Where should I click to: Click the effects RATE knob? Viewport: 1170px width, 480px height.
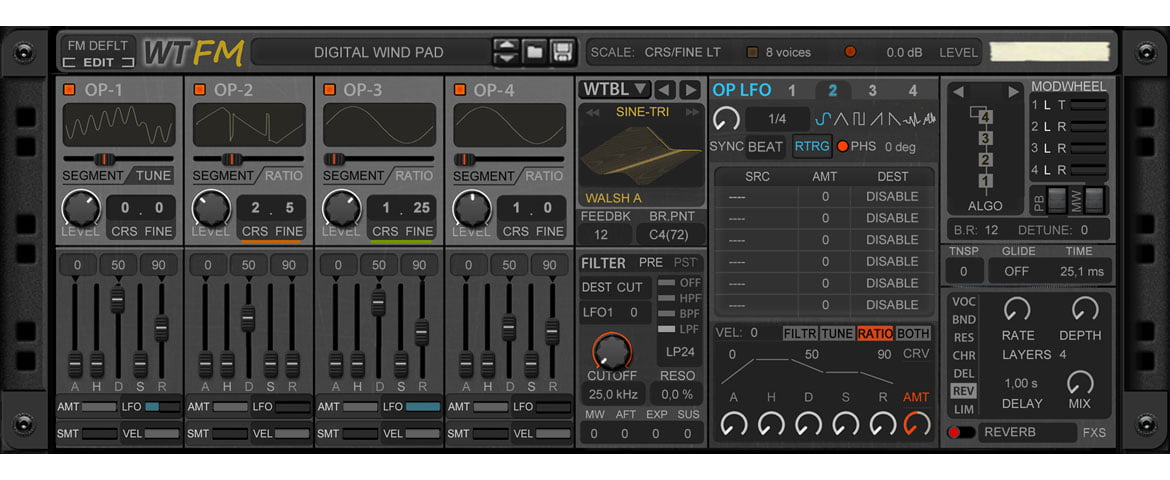(x=1017, y=308)
